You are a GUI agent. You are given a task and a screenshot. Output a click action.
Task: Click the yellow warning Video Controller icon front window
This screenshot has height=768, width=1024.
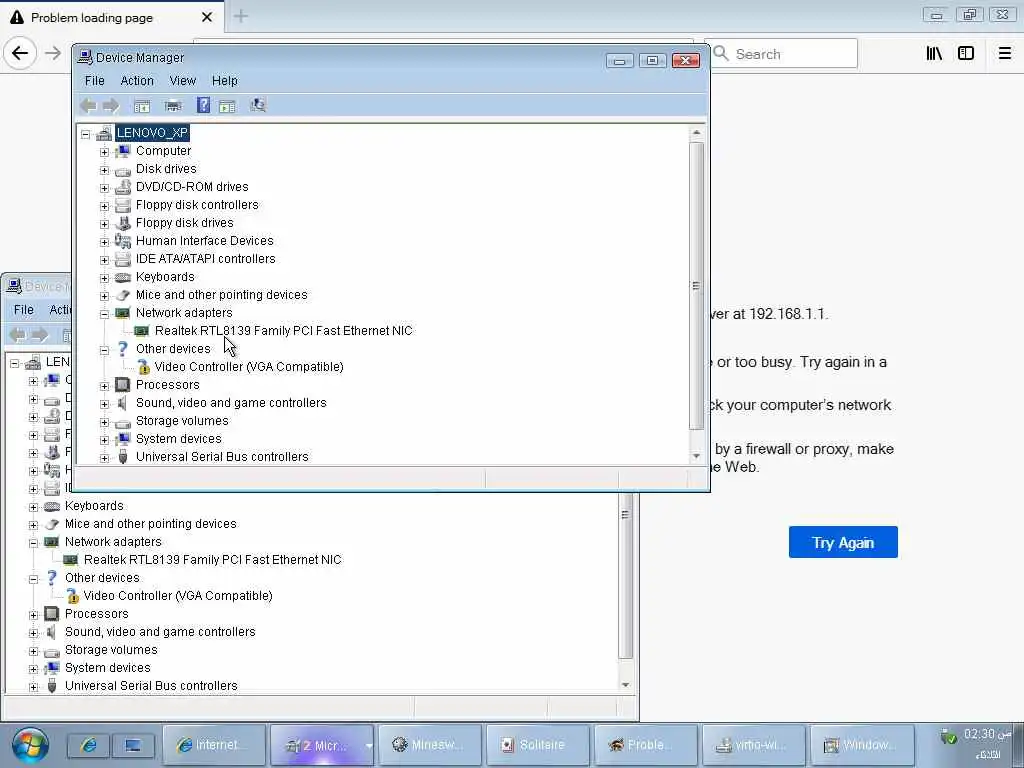[144, 367]
